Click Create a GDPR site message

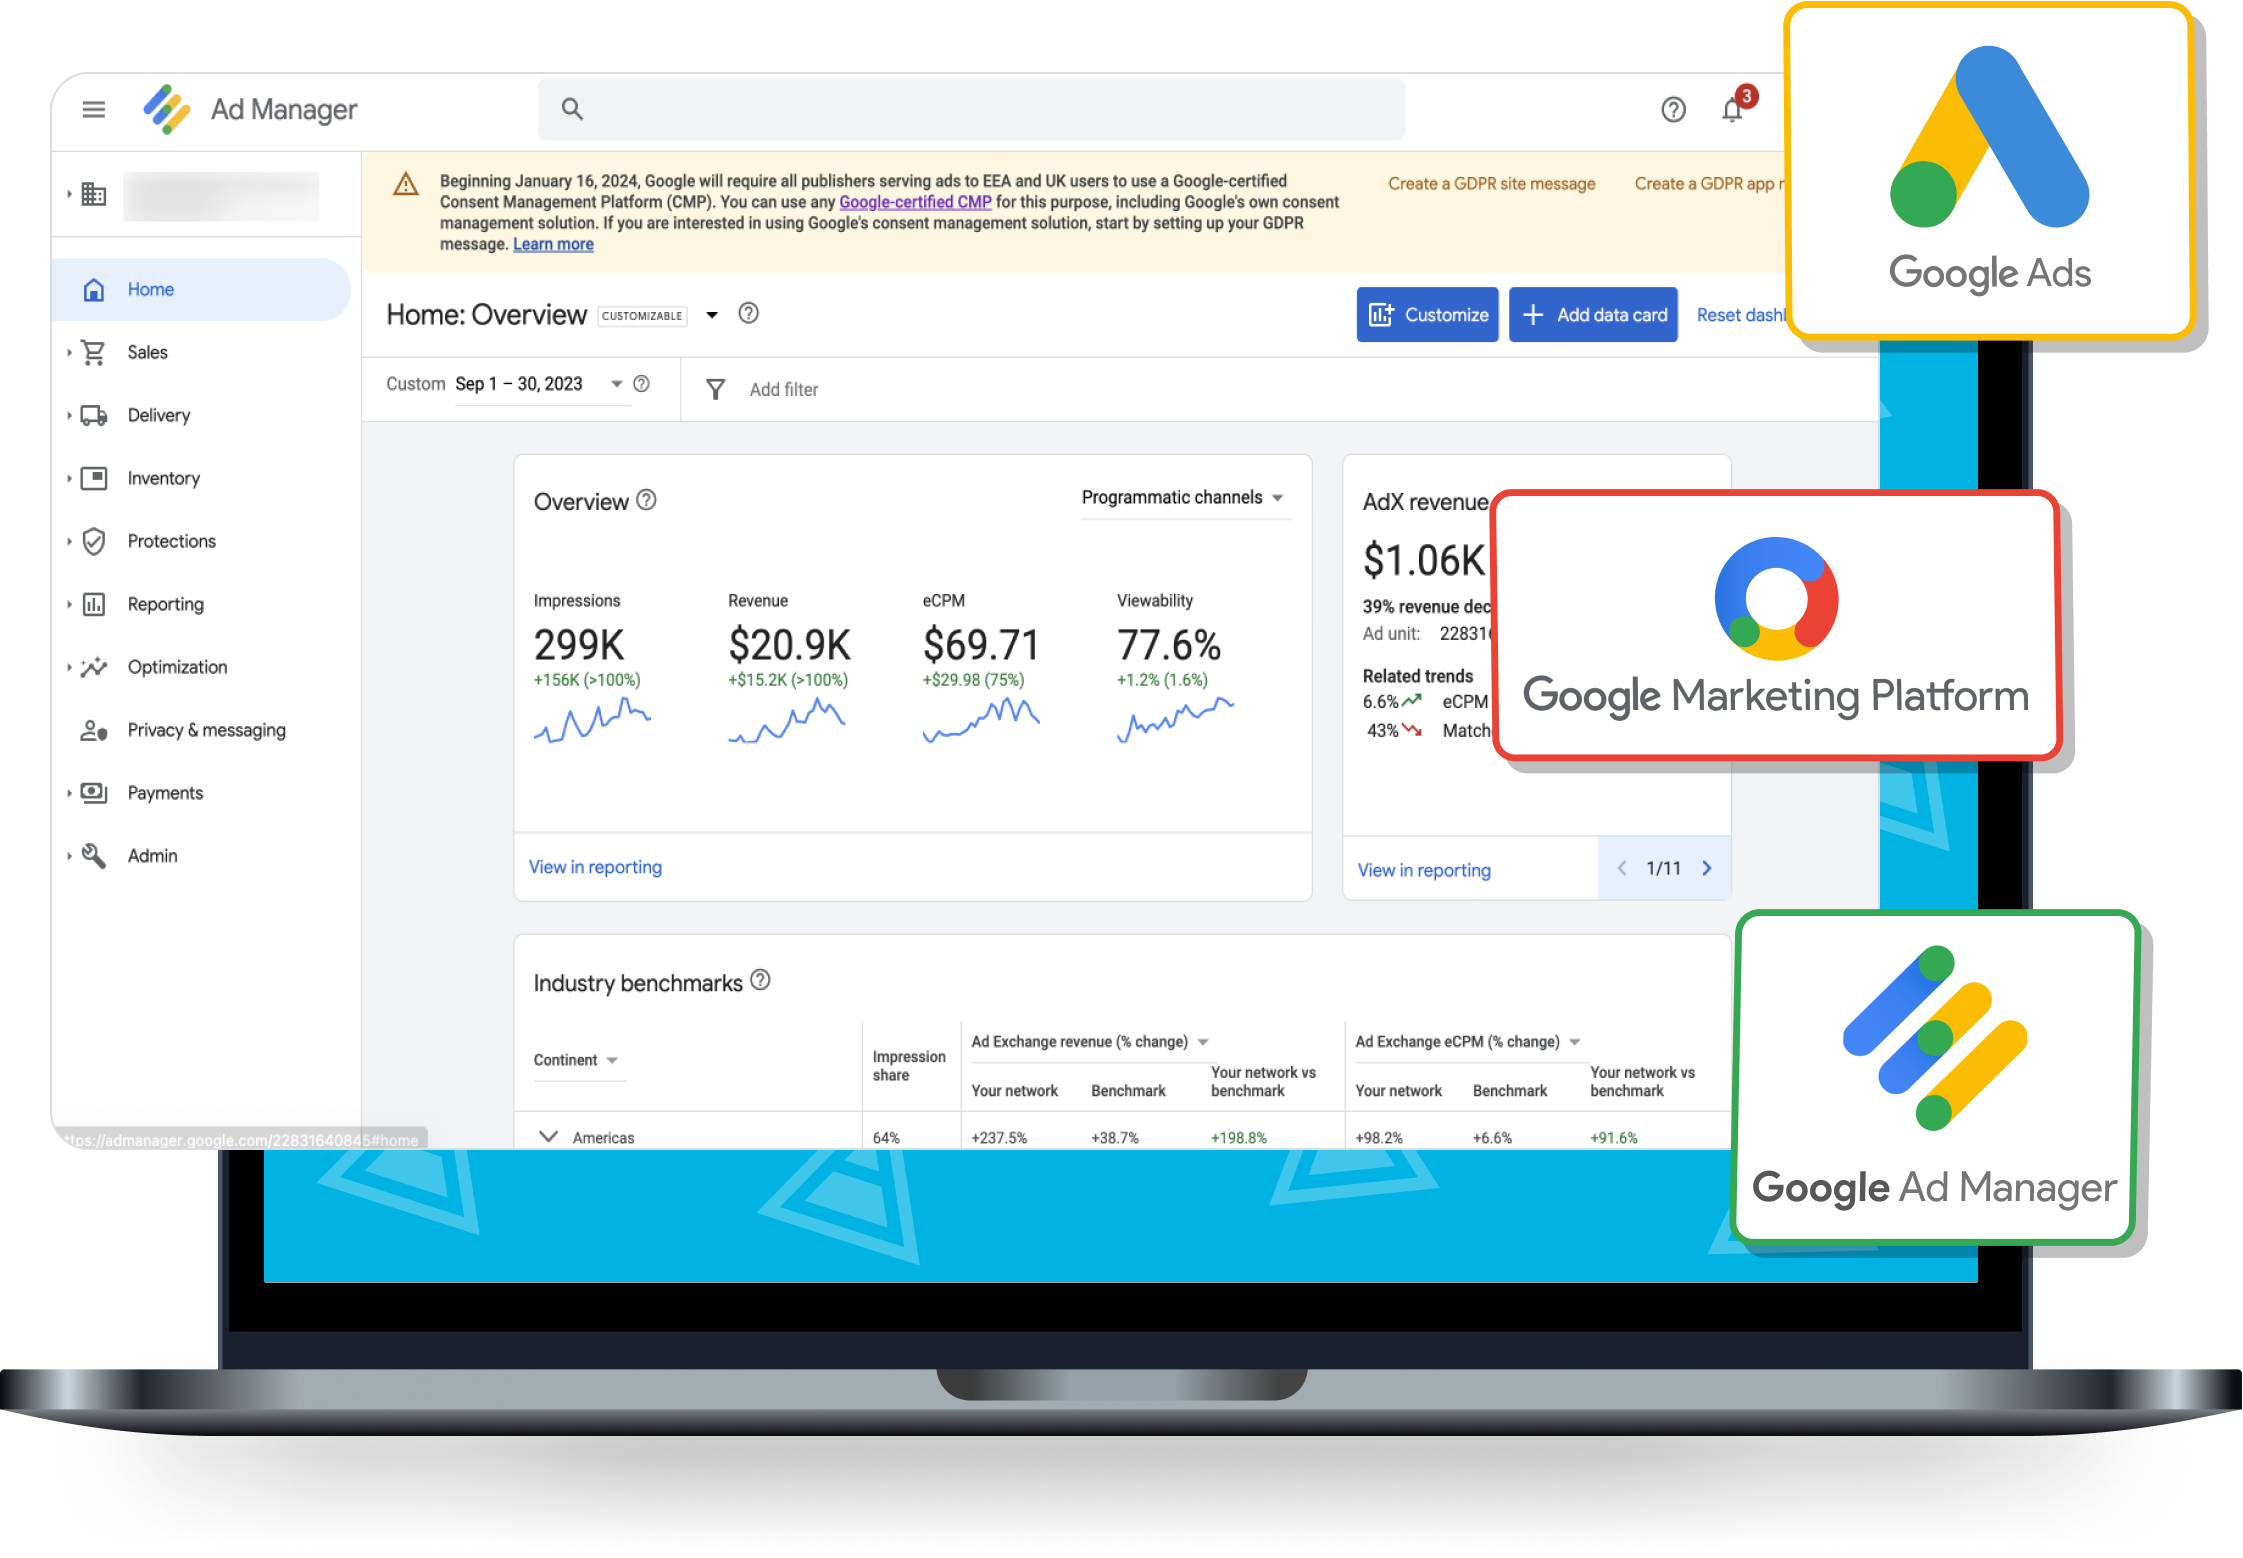tap(1492, 184)
